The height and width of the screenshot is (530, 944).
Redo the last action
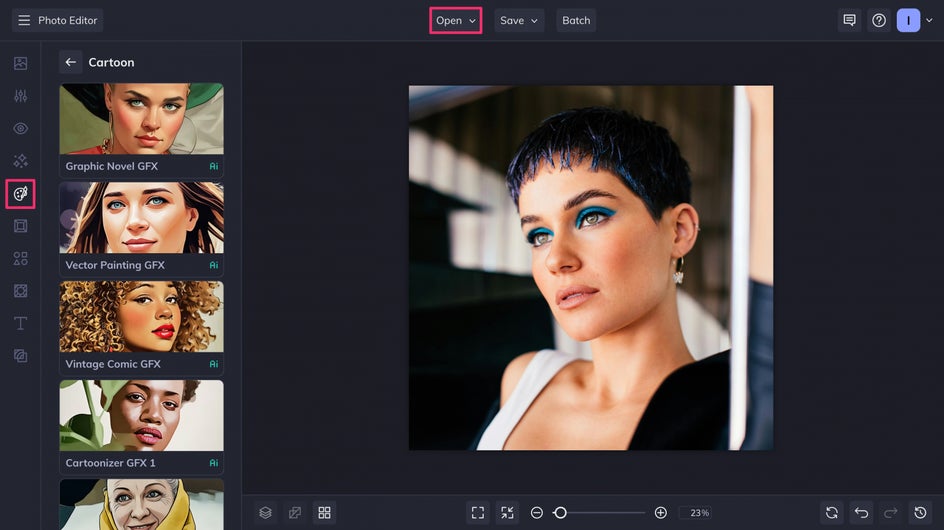click(x=891, y=513)
